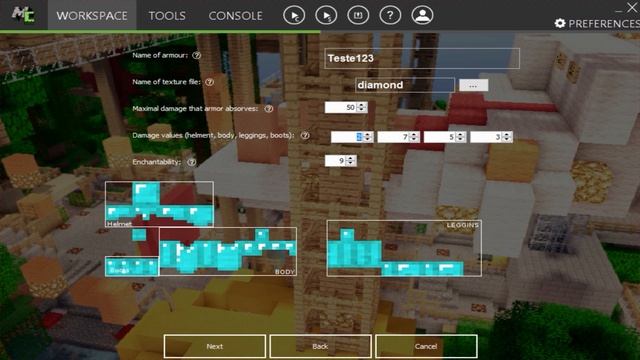Image resolution: width=640 pixels, height=360 pixels.
Task: Click the Next button
Action: 215,346
